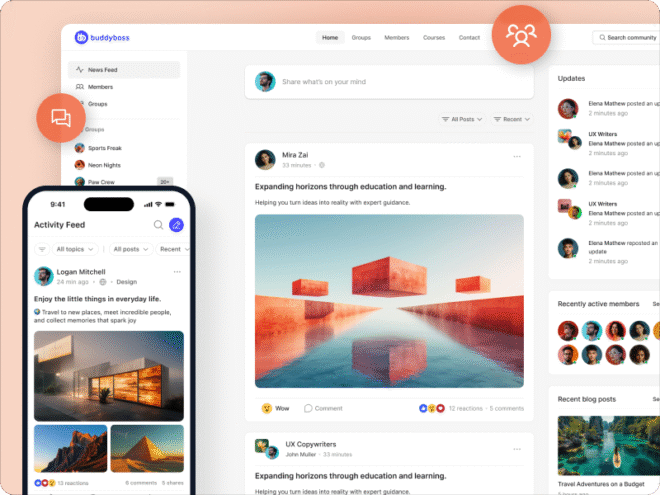The height and width of the screenshot is (495, 660).
Task: Tap the Design topic tag on phone
Action: (x=126, y=282)
